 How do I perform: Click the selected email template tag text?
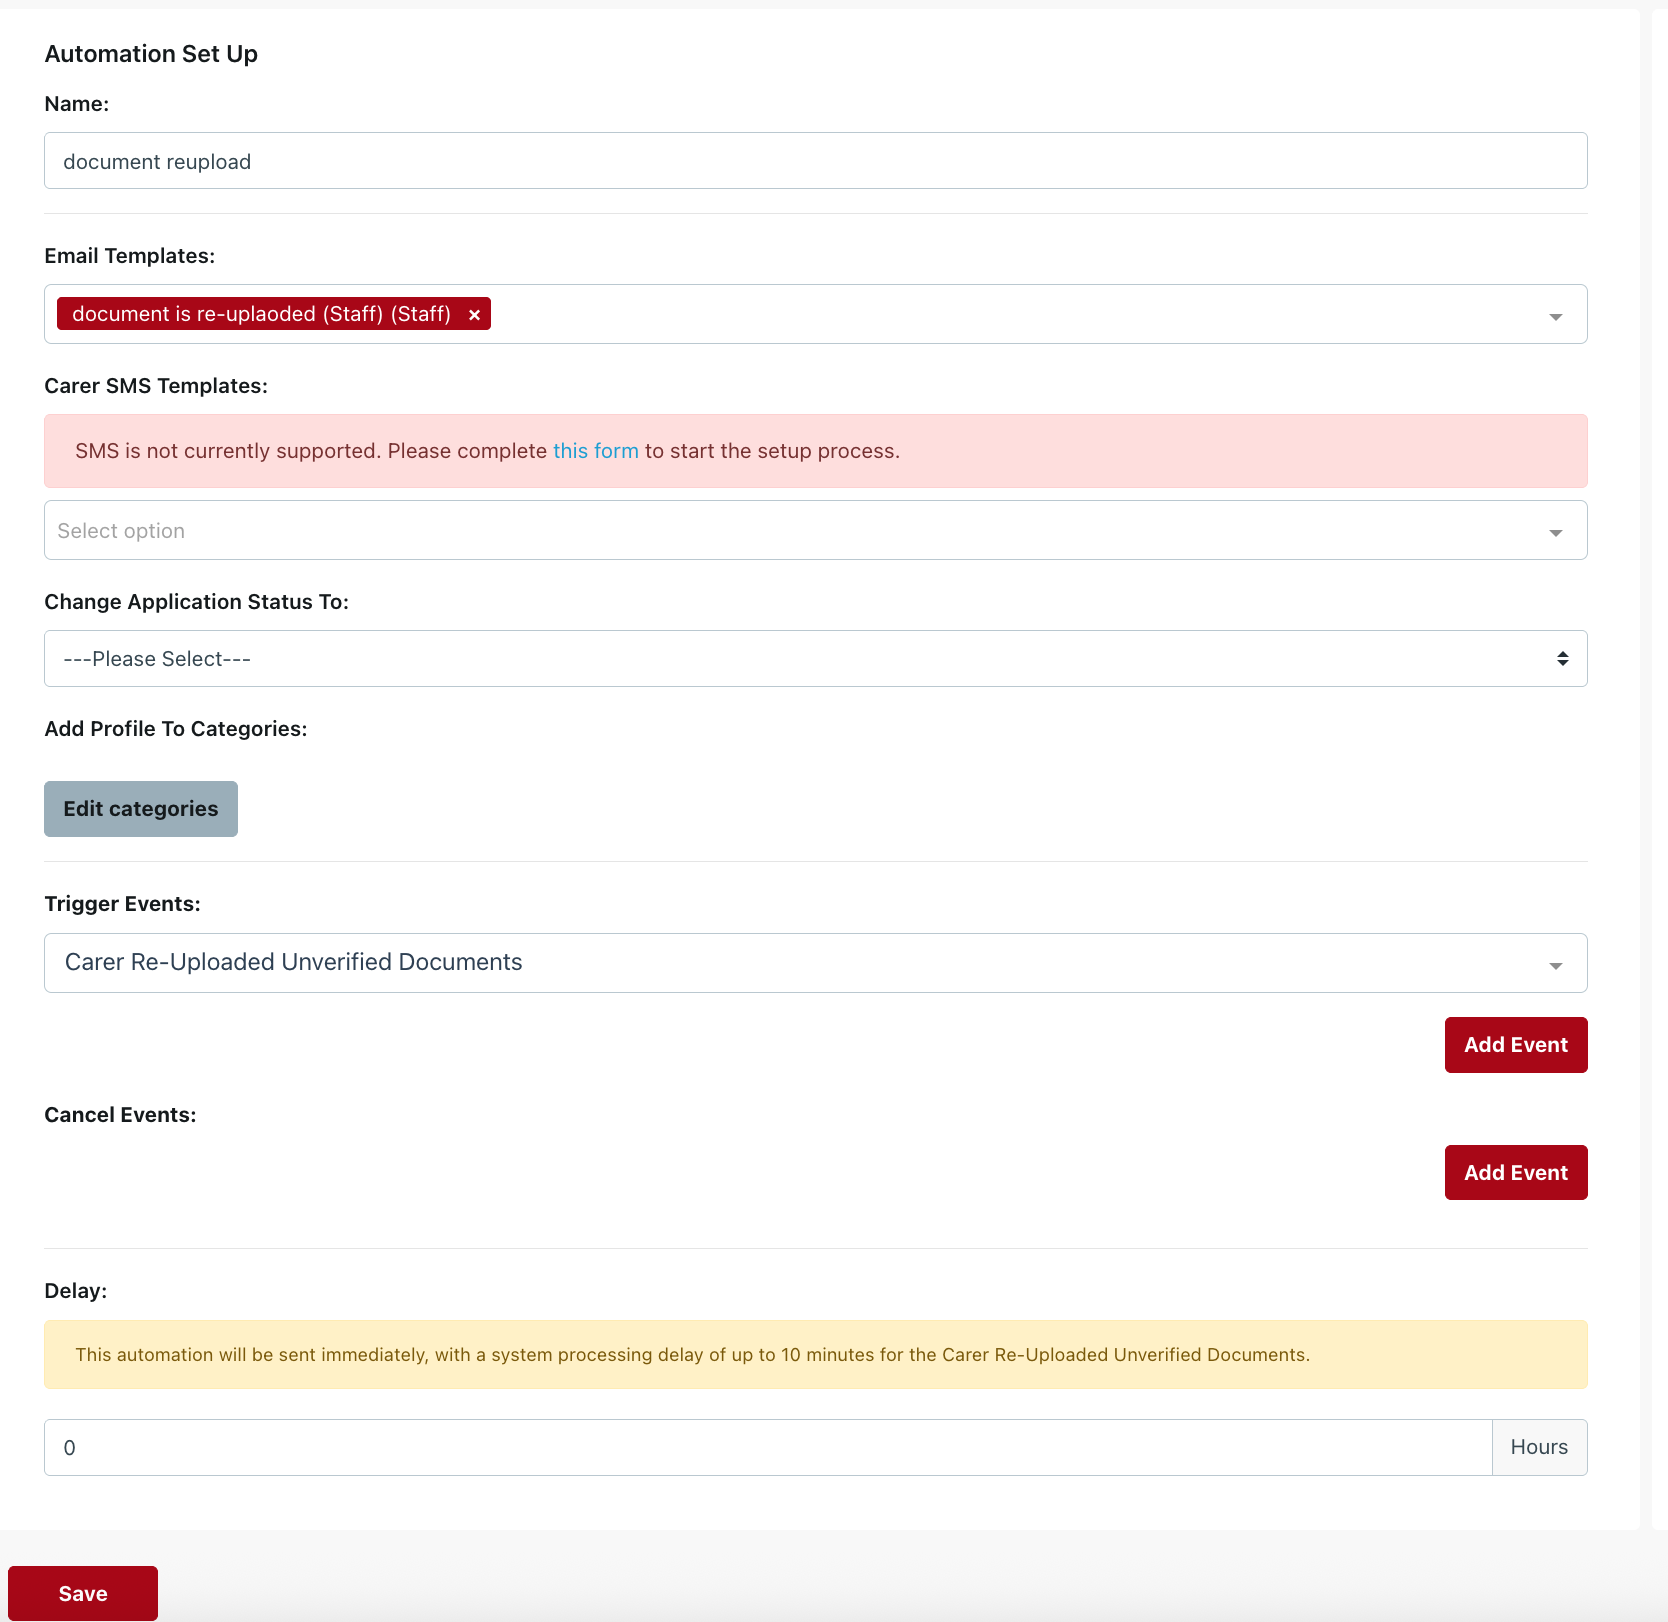tap(261, 314)
